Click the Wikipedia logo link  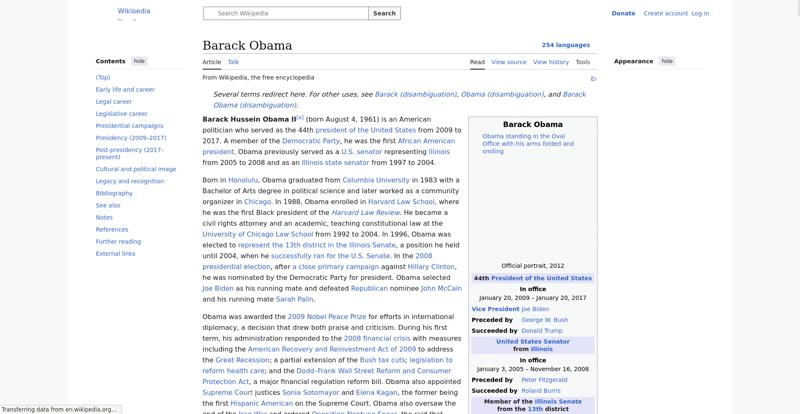pos(134,11)
